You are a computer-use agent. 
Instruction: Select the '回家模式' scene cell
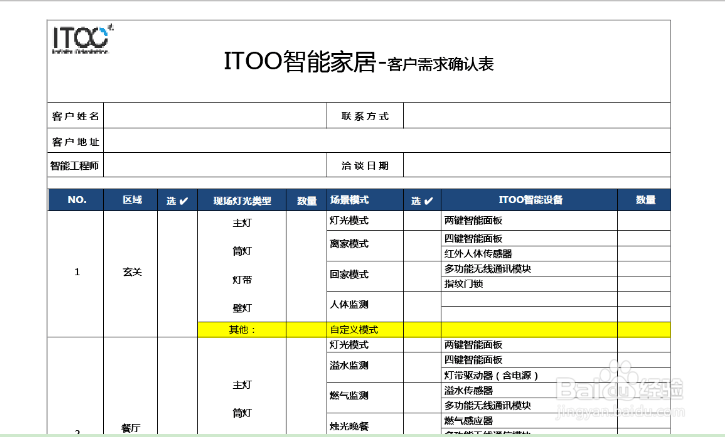click(365, 276)
